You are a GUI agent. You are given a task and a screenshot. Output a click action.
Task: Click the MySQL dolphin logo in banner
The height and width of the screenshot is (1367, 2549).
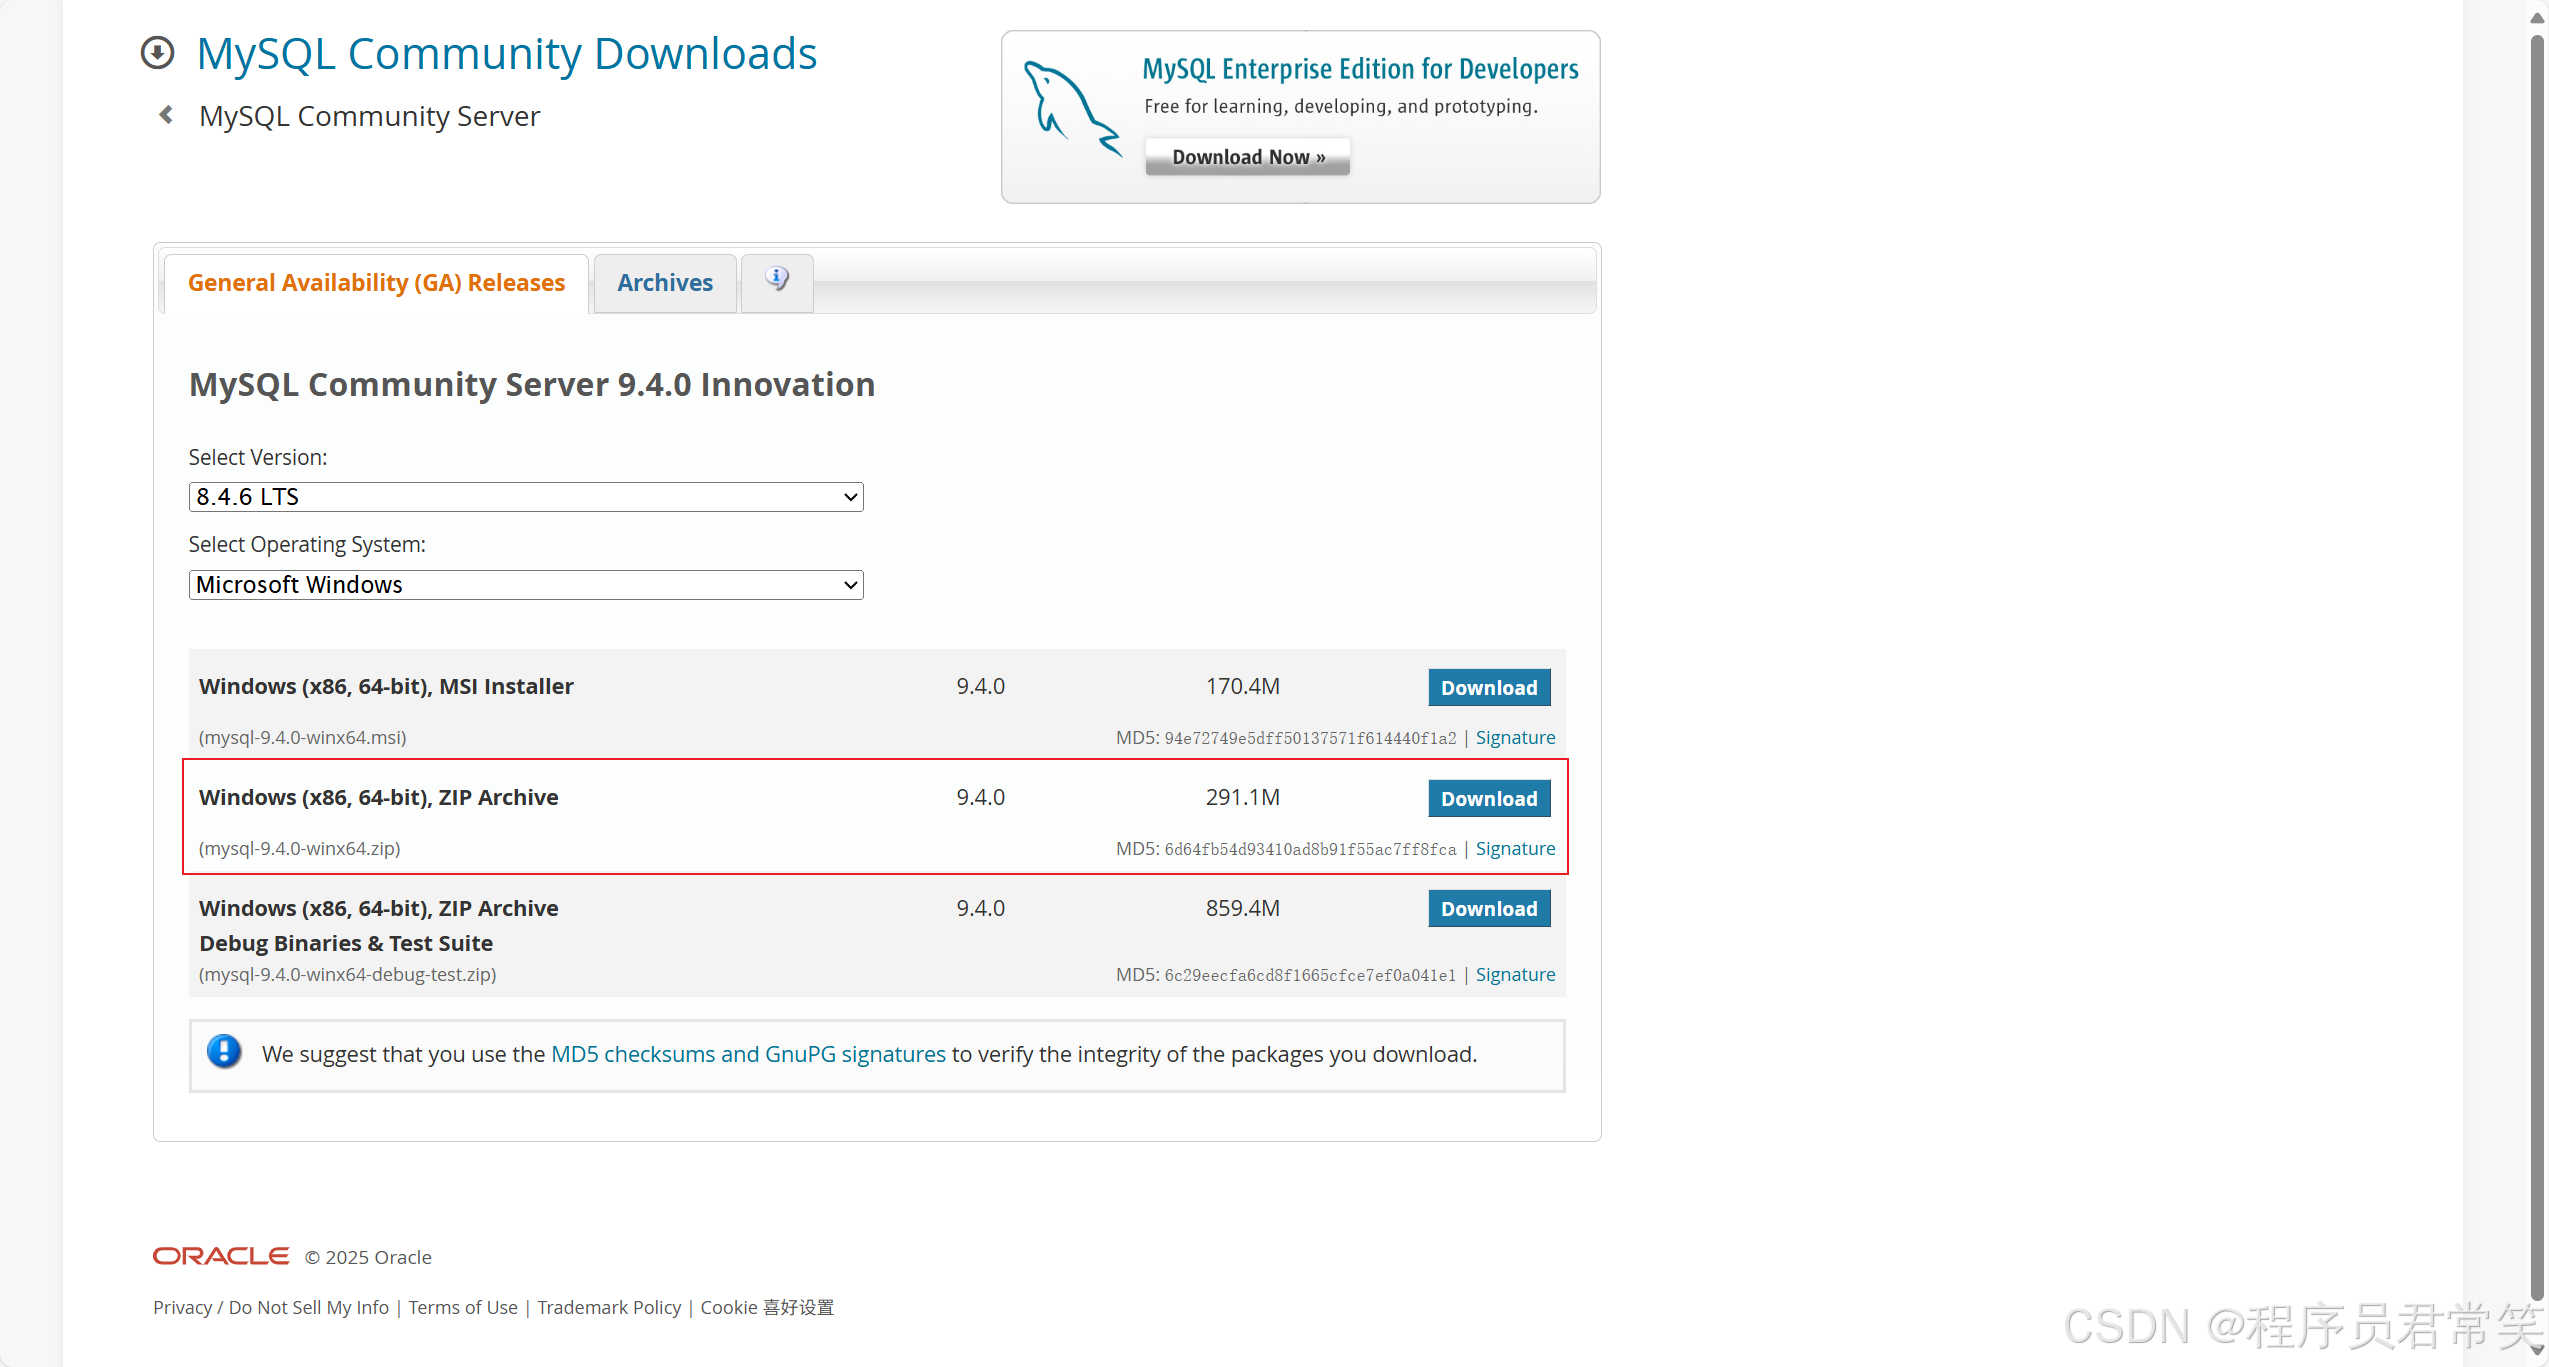(x=1072, y=109)
